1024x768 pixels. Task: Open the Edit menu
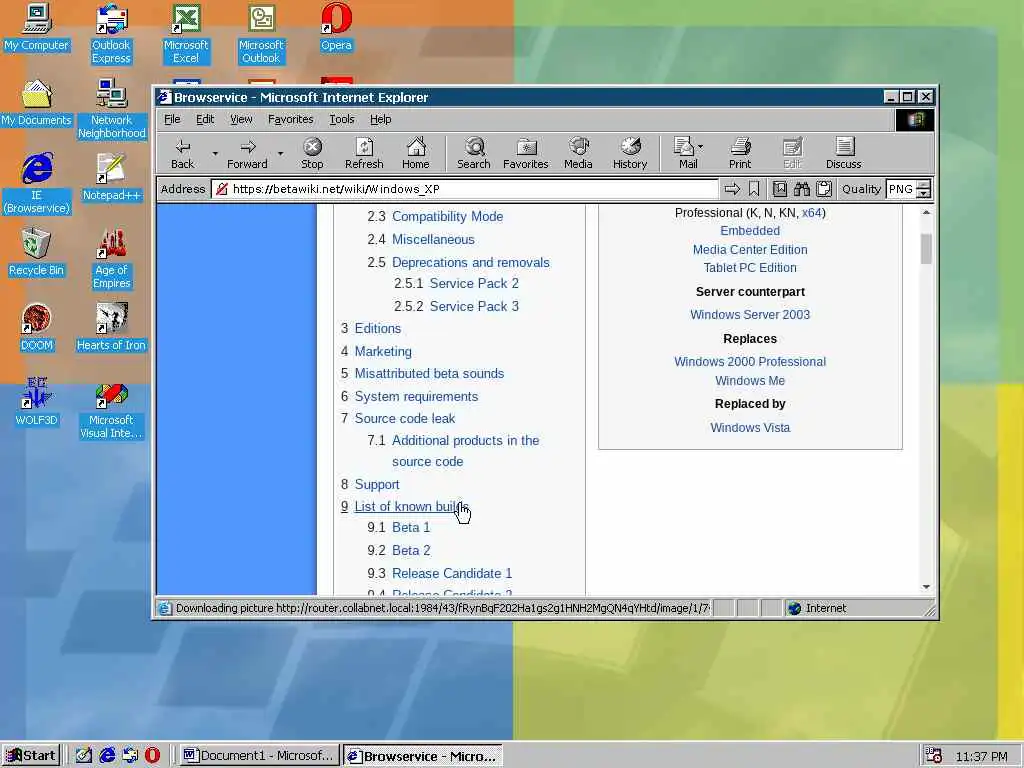[x=205, y=120]
